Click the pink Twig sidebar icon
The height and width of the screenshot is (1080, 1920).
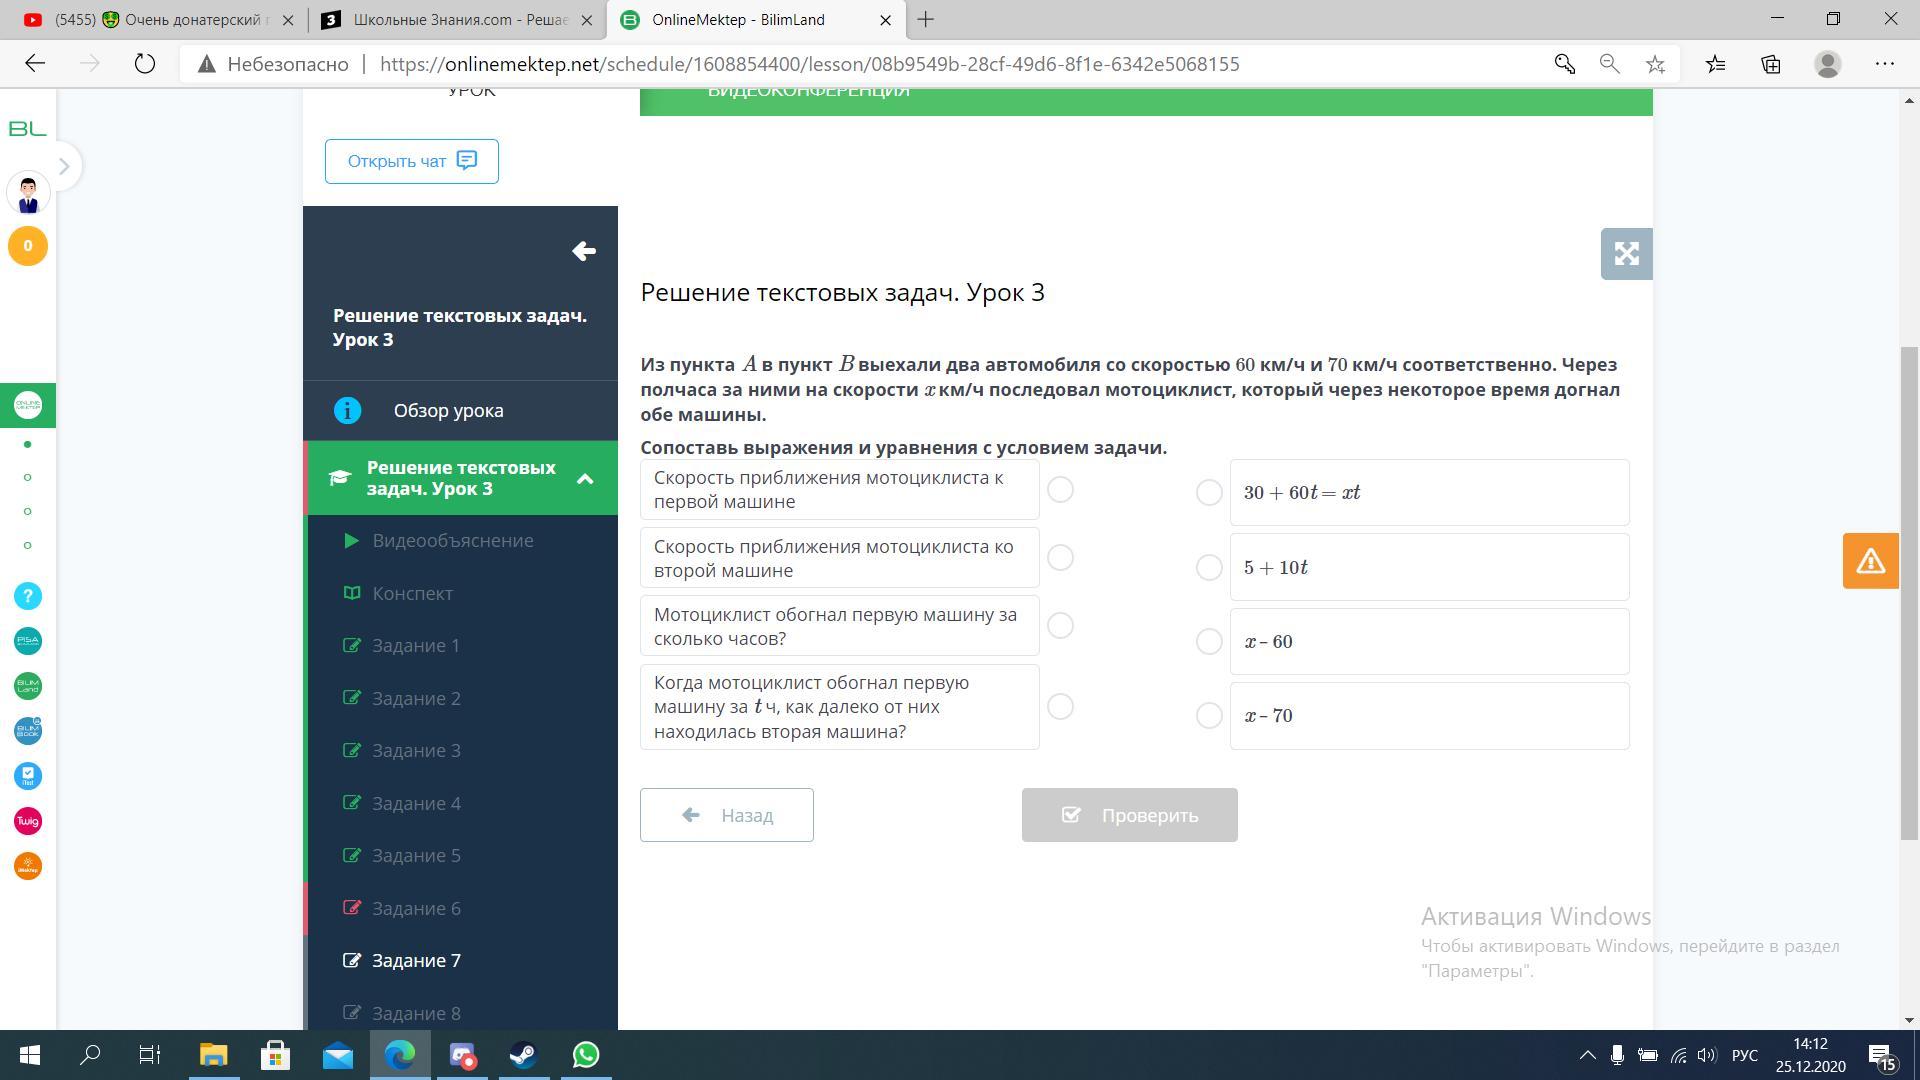click(28, 821)
